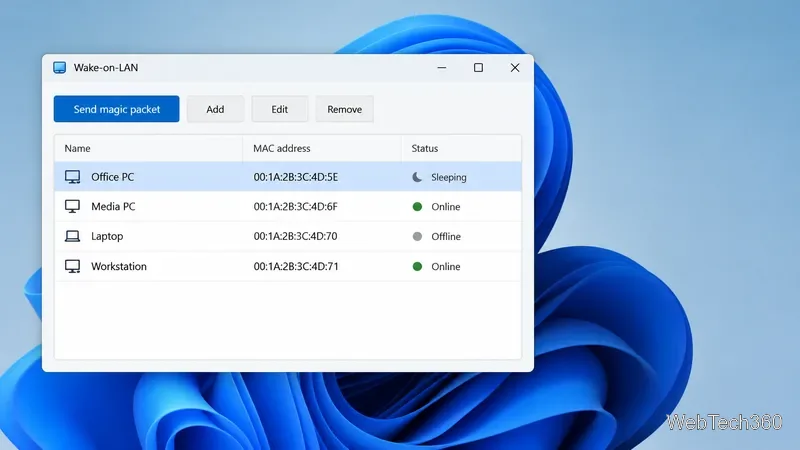800x450 pixels.
Task: Select the Office PC monitor icon
Action: click(x=72, y=177)
